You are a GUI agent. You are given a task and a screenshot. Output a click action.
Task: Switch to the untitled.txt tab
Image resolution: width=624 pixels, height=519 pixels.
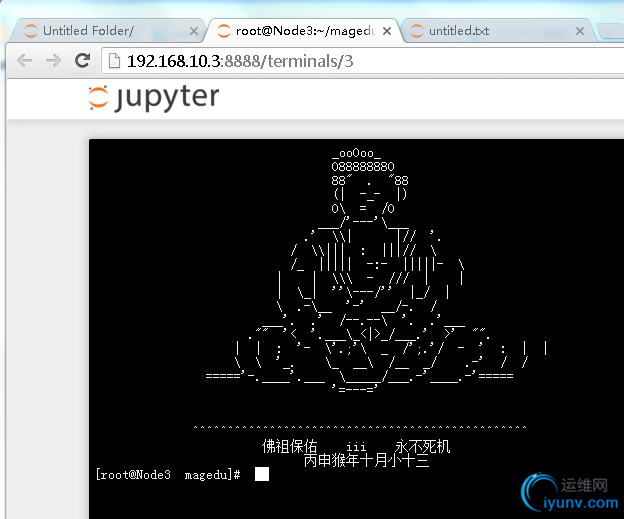pyautogui.click(x=498, y=31)
